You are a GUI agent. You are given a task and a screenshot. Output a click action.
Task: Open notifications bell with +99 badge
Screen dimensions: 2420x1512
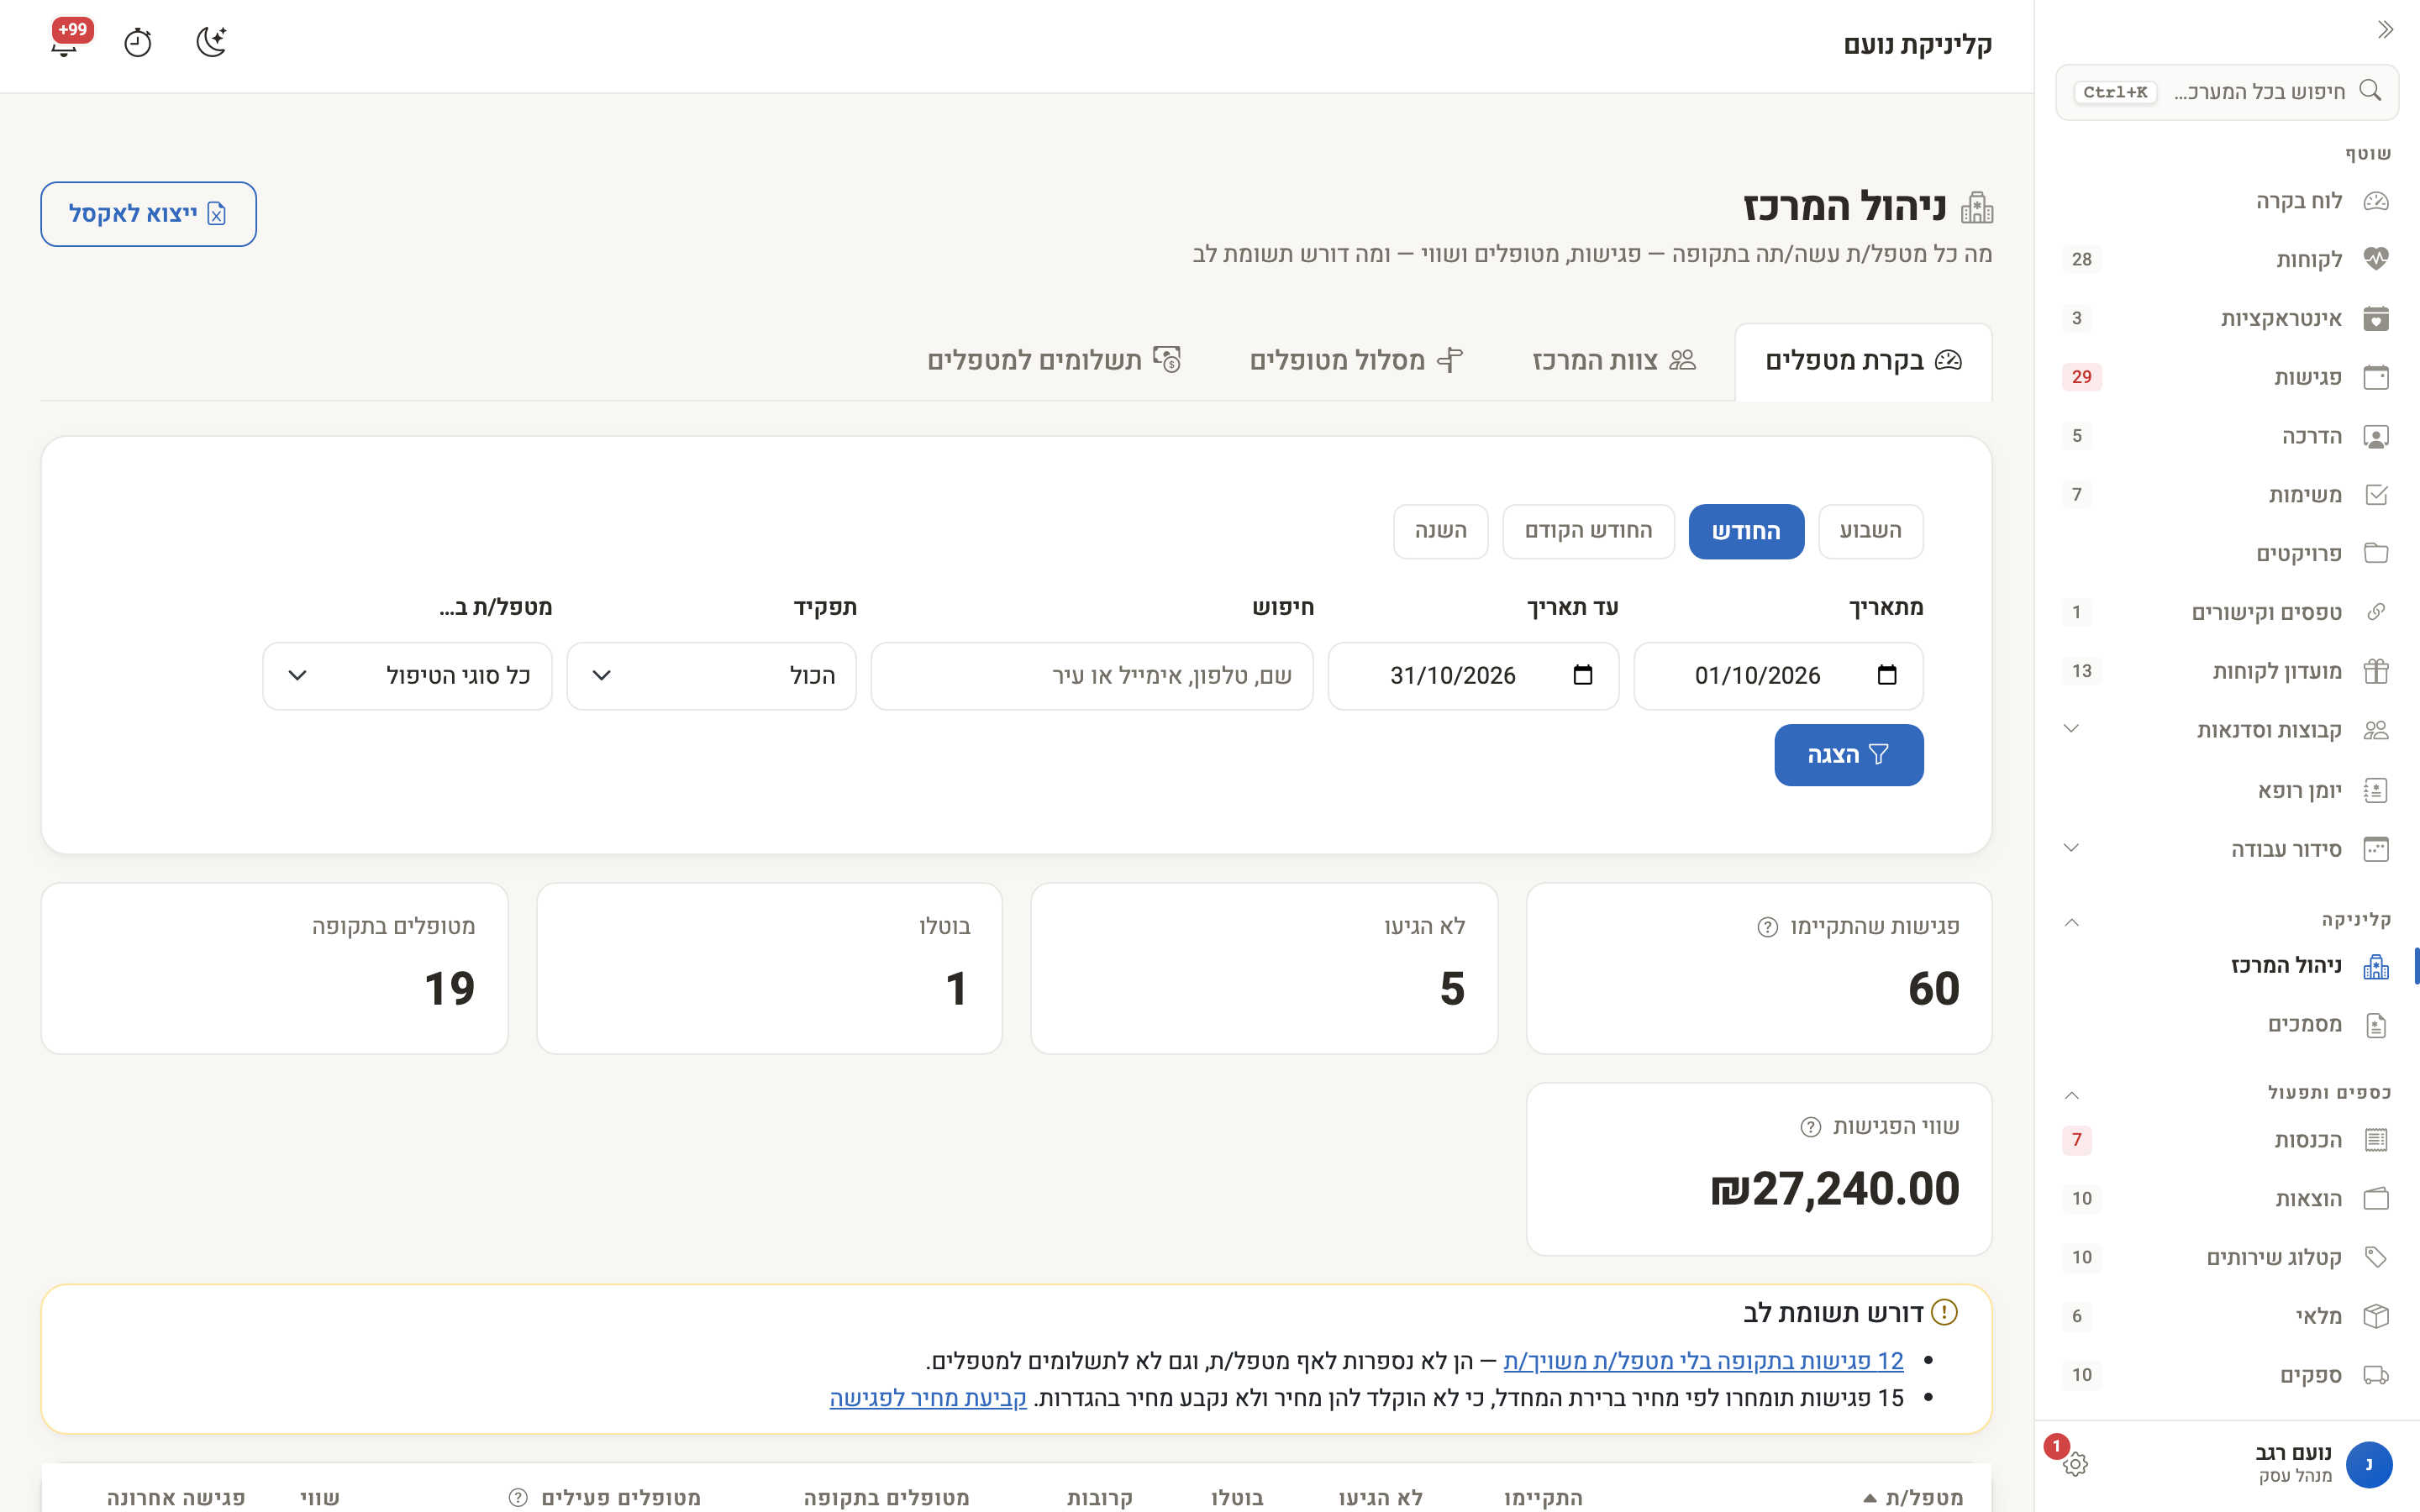pyautogui.click(x=65, y=42)
